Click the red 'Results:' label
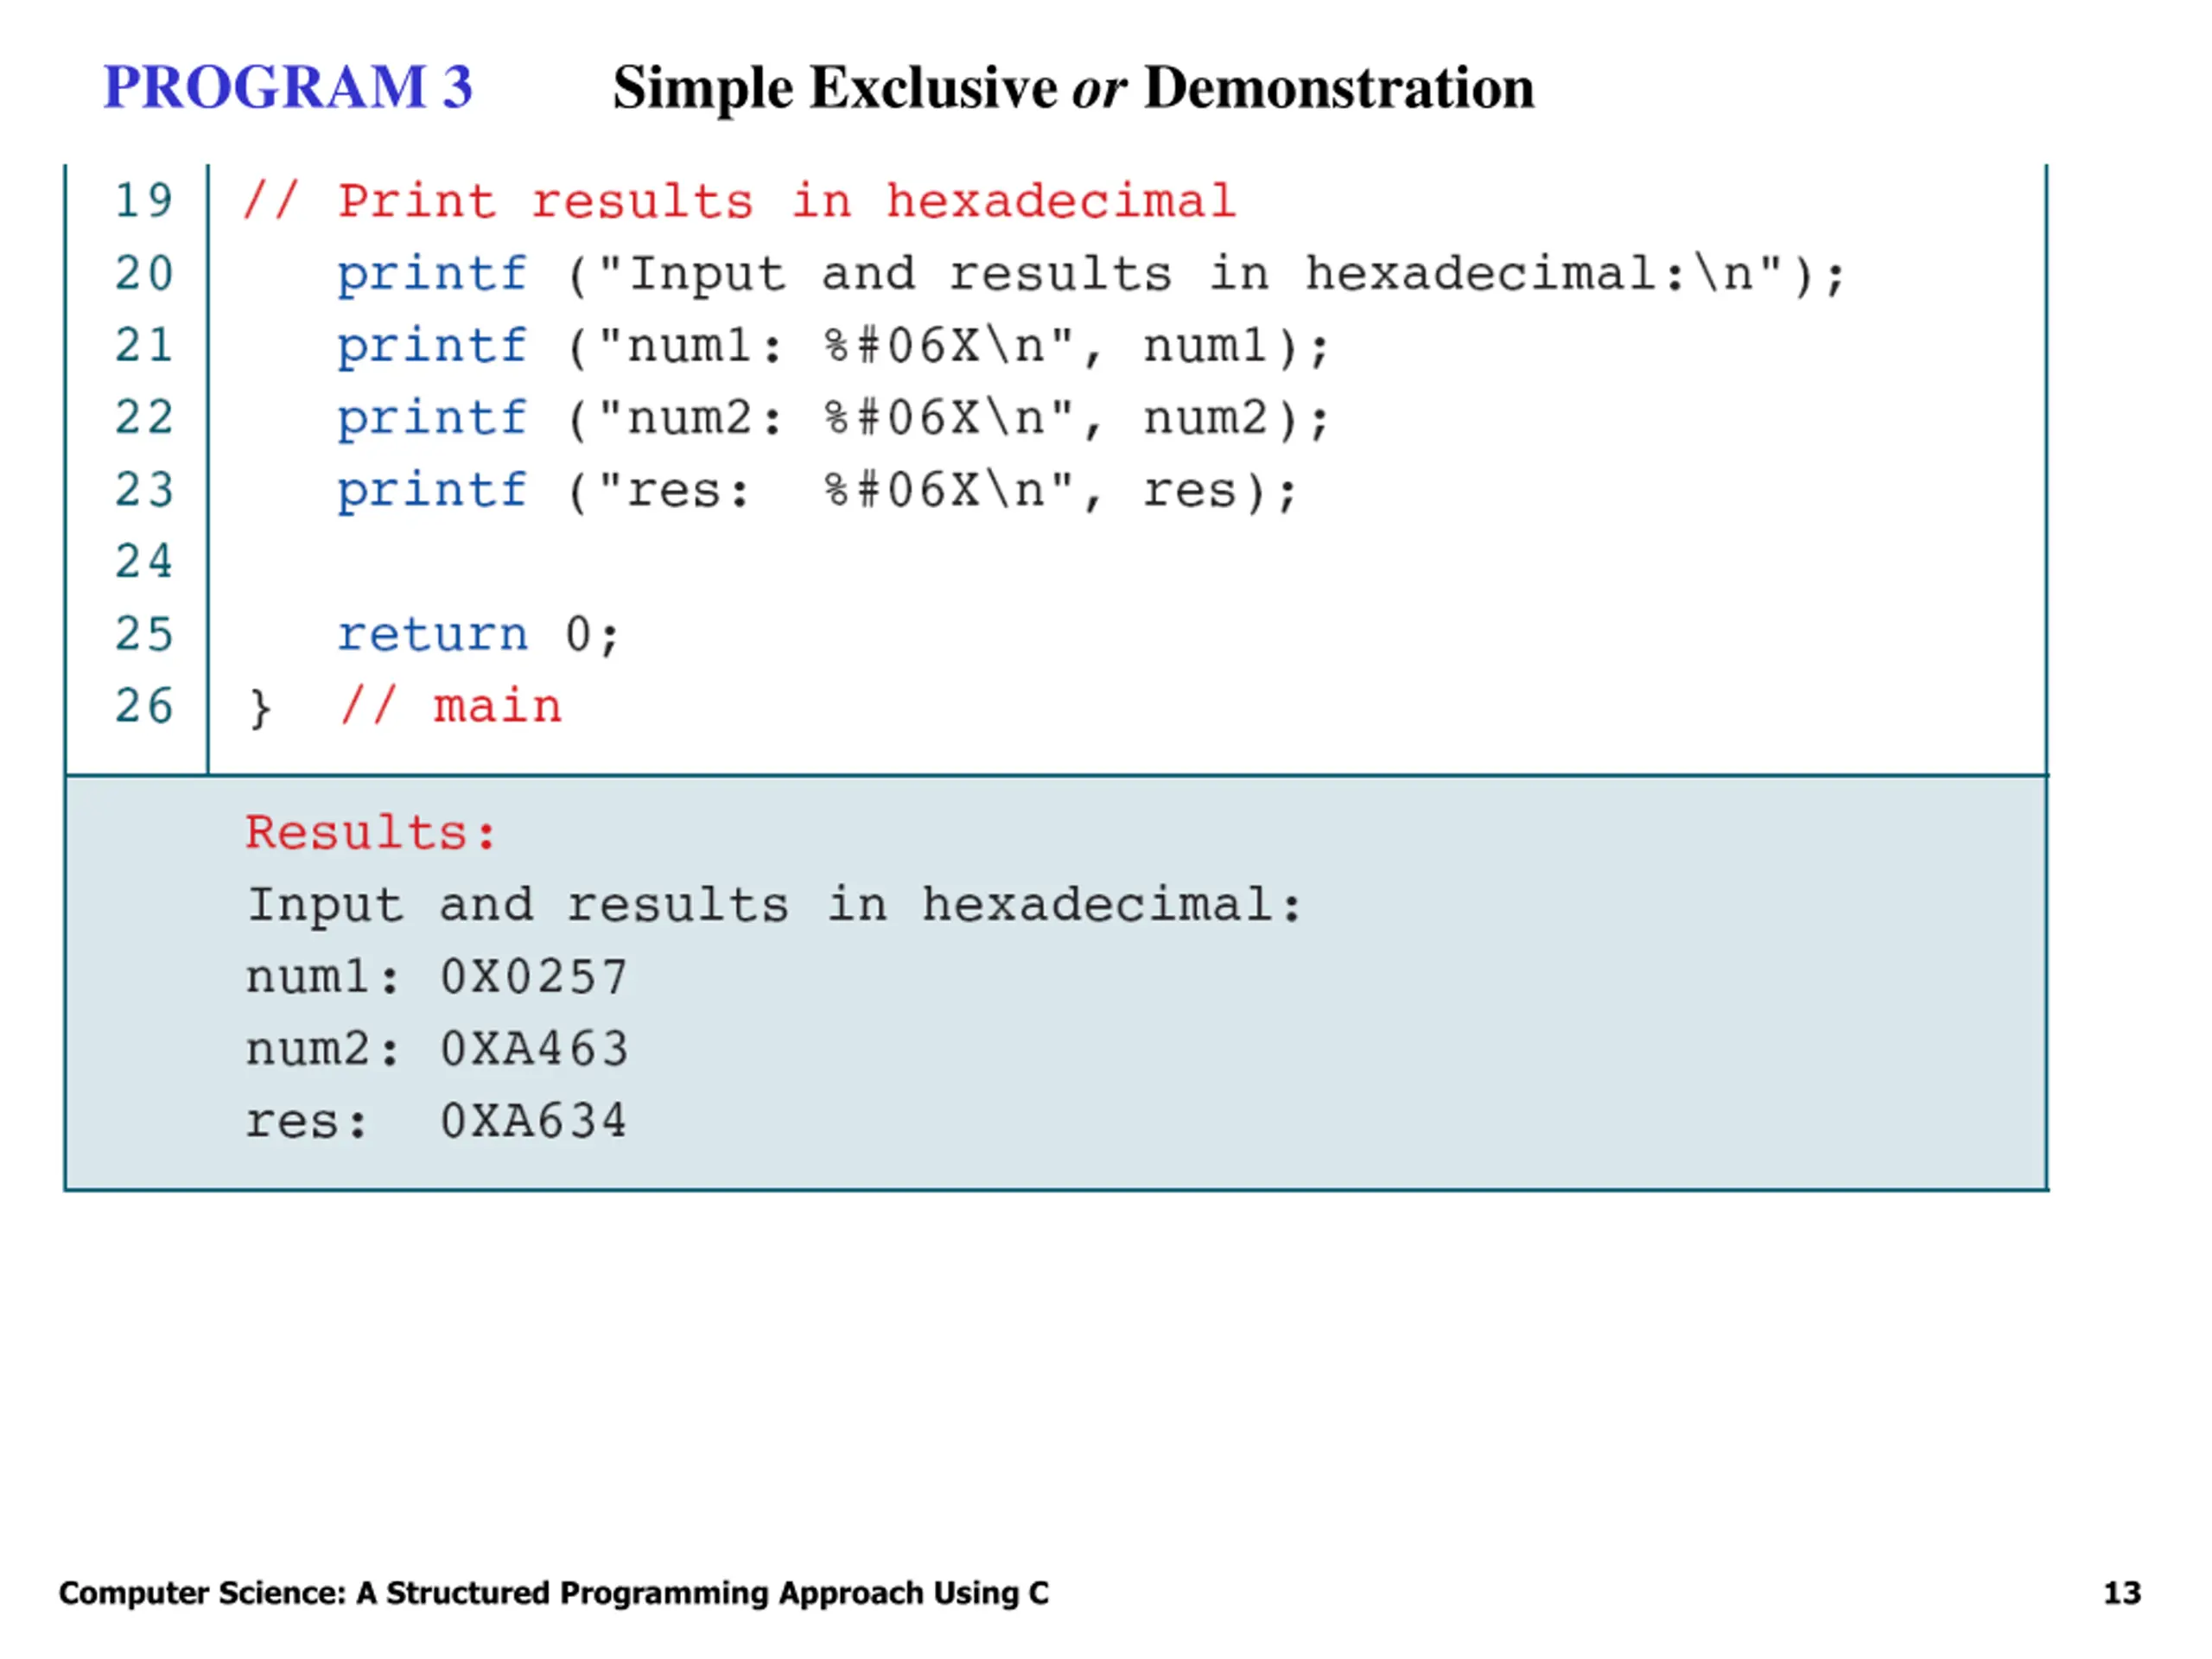The width and height of the screenshot is (2212, 1659). [x=371, y=832]
